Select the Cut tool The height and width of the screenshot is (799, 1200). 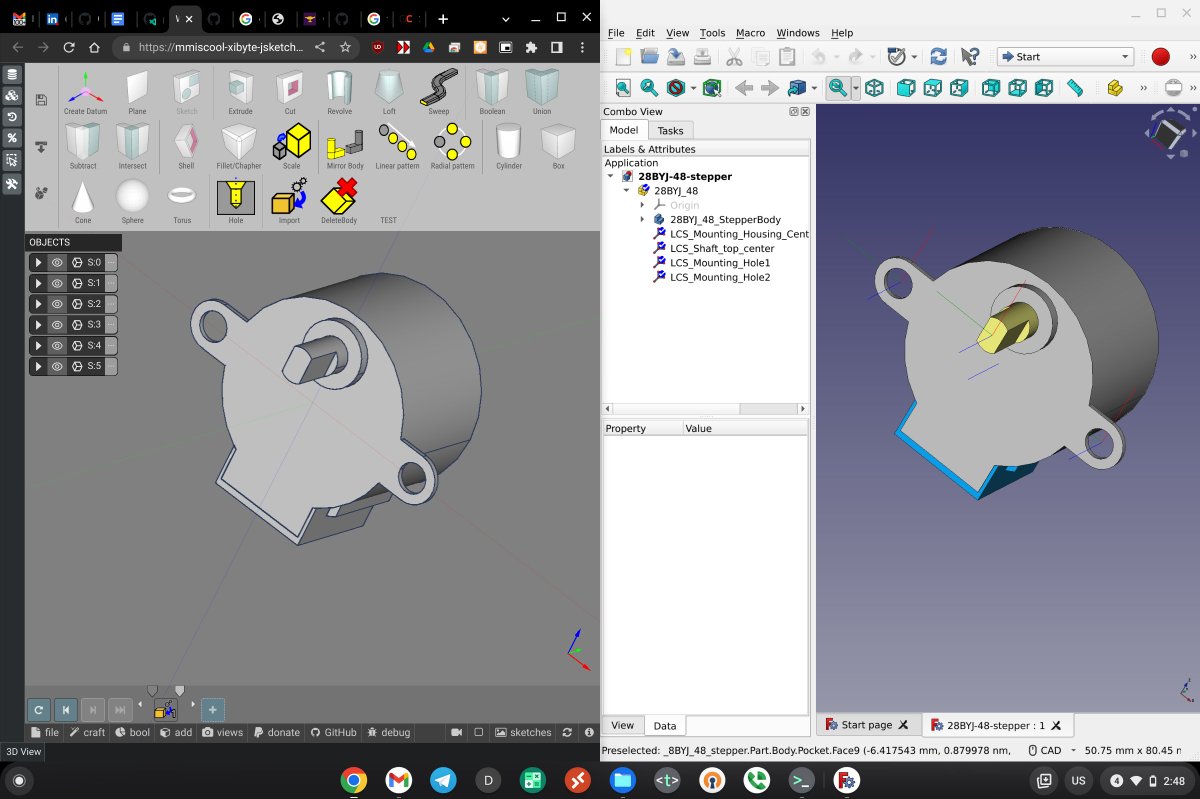(x=290, y=92)
